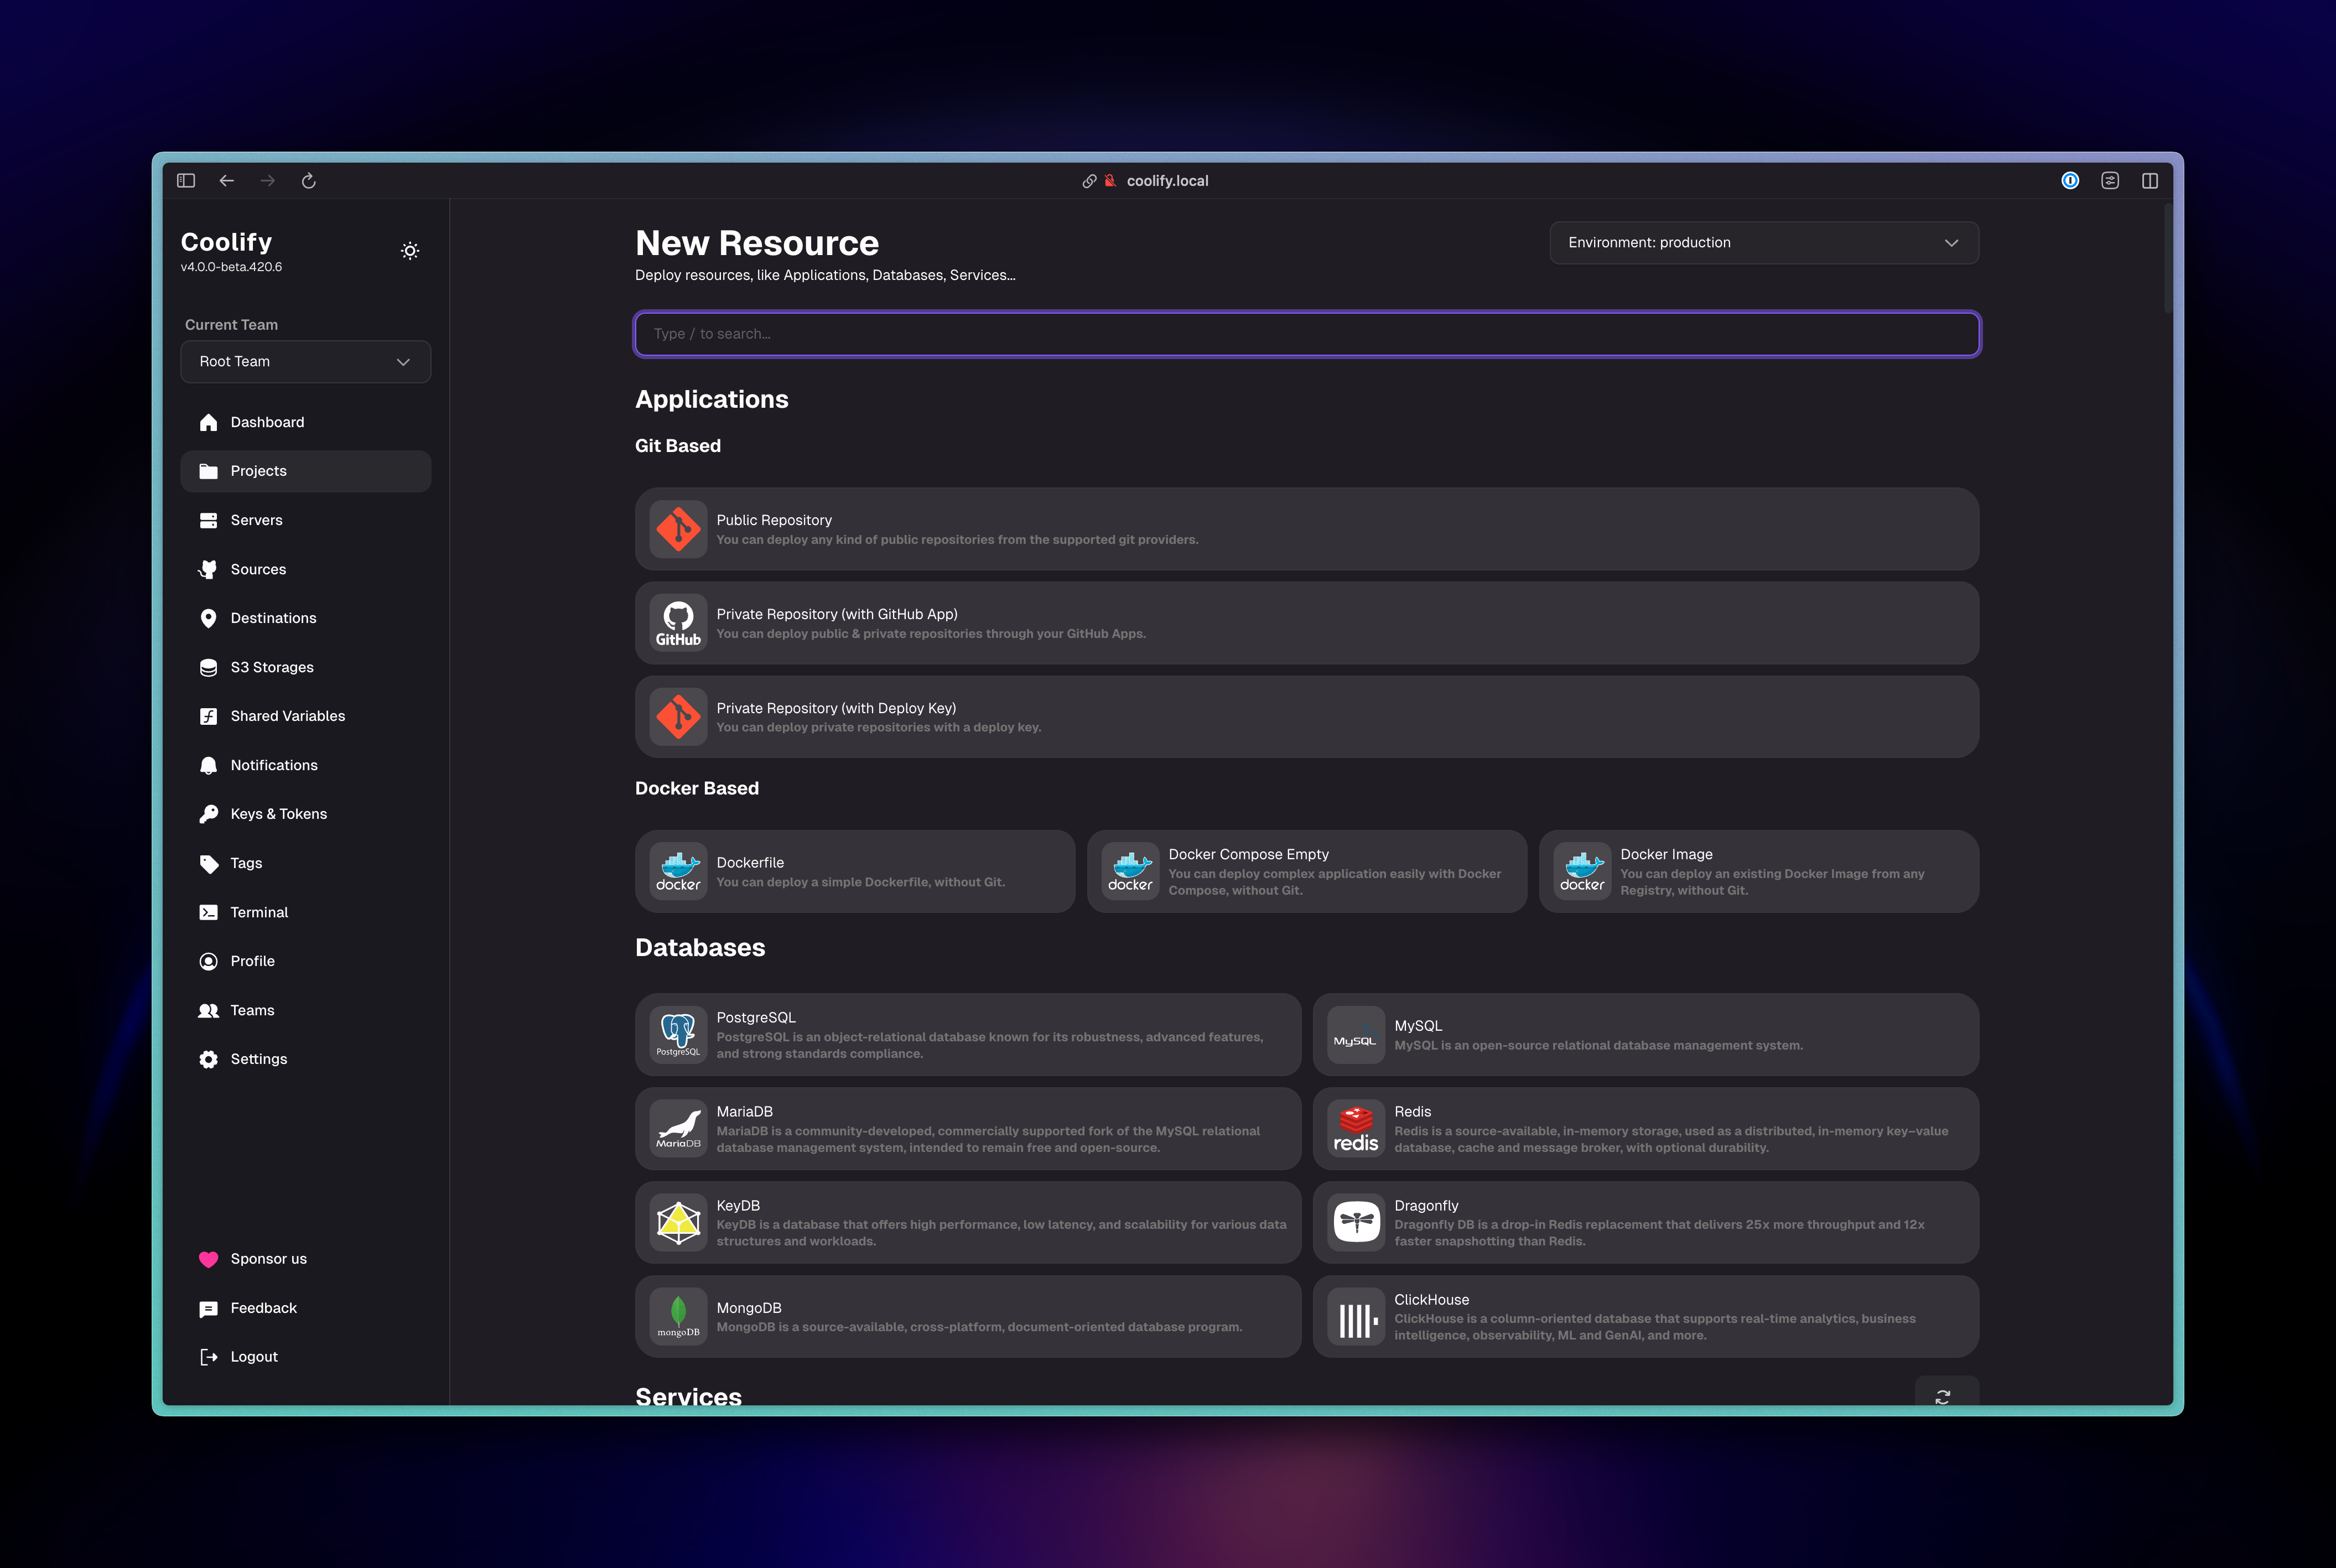Viewport: 2336px width, 1568px height.
Task: Open Settings from the sidebar menu
Action: coord(258,1058)
